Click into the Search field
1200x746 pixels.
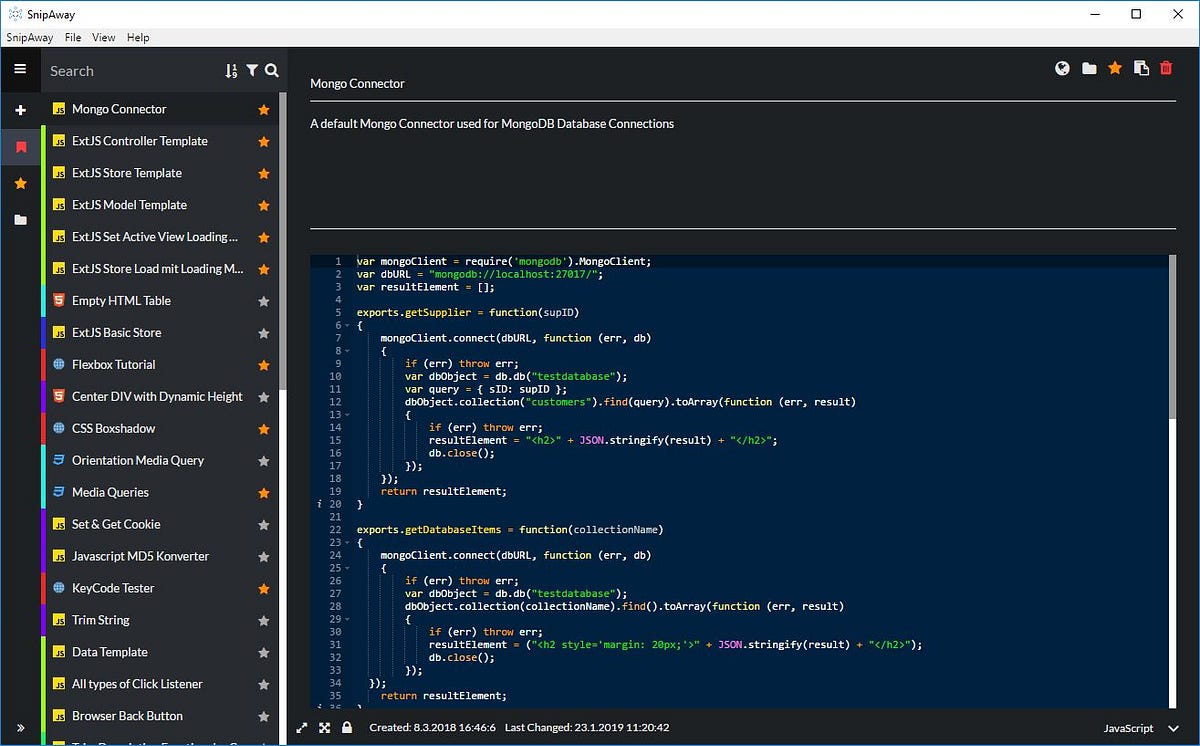(134, 71)
